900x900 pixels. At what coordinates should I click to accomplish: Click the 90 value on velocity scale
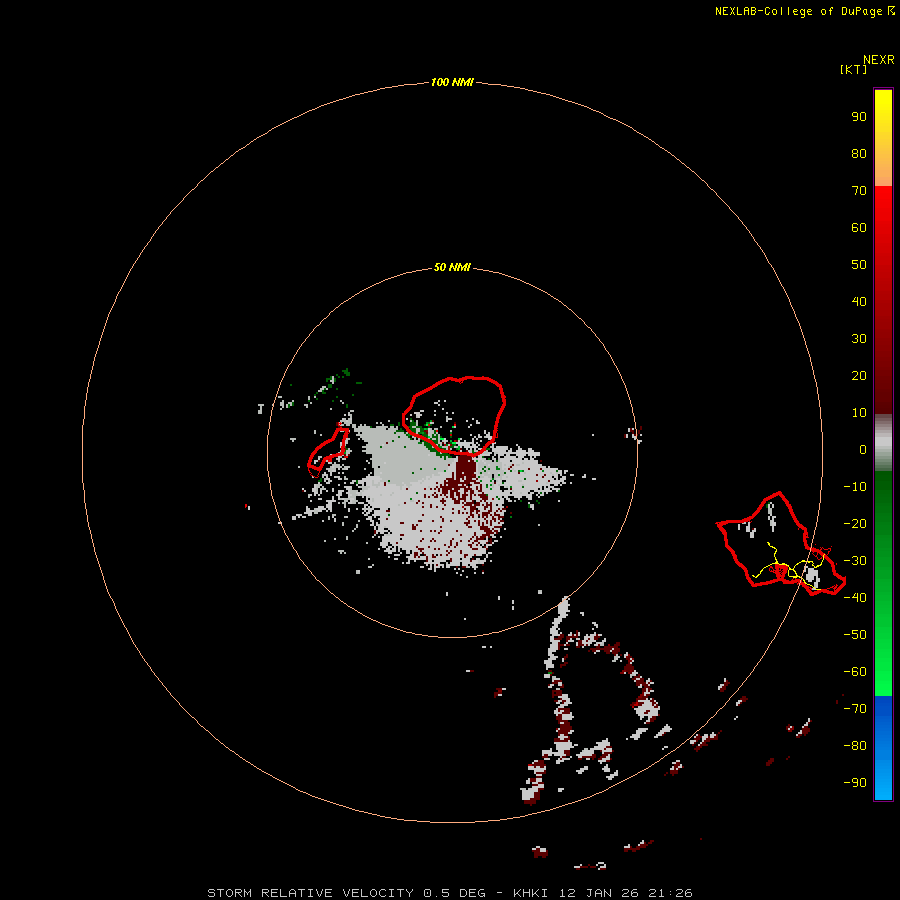coord(859,117)
